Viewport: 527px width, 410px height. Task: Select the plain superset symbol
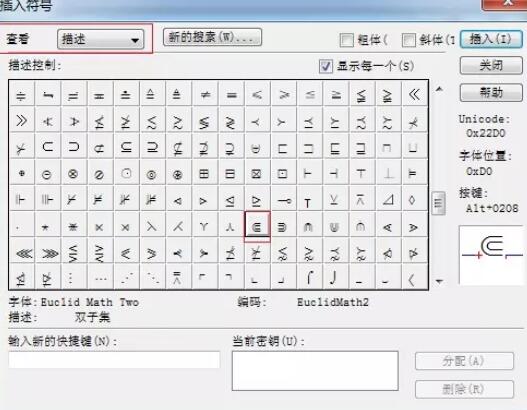point(74,147)
